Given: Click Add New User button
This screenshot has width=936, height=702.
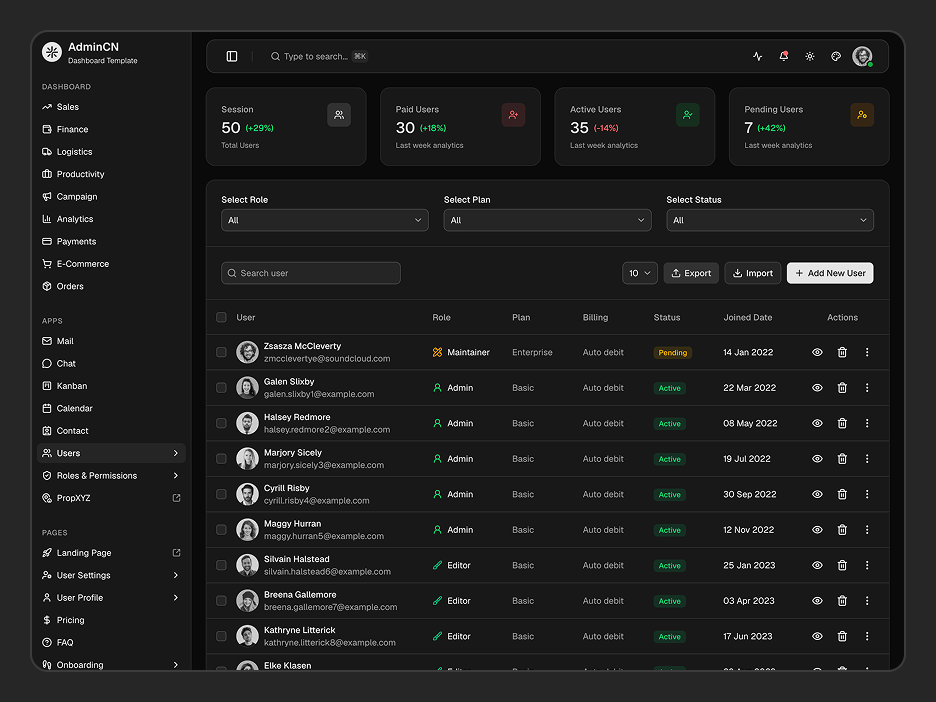Looking at the screenshot, I should pos(830,273).
